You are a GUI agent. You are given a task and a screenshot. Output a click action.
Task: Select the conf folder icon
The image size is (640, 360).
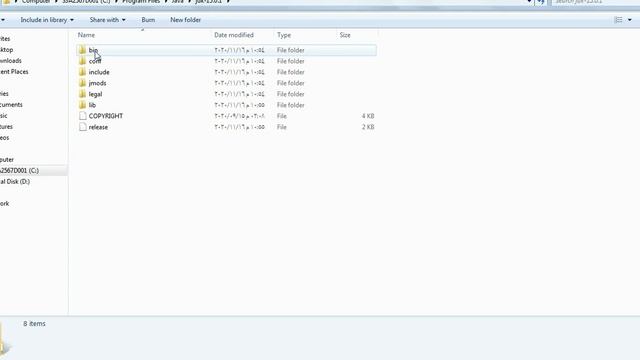pyautogui.click(x=82, y=61)
